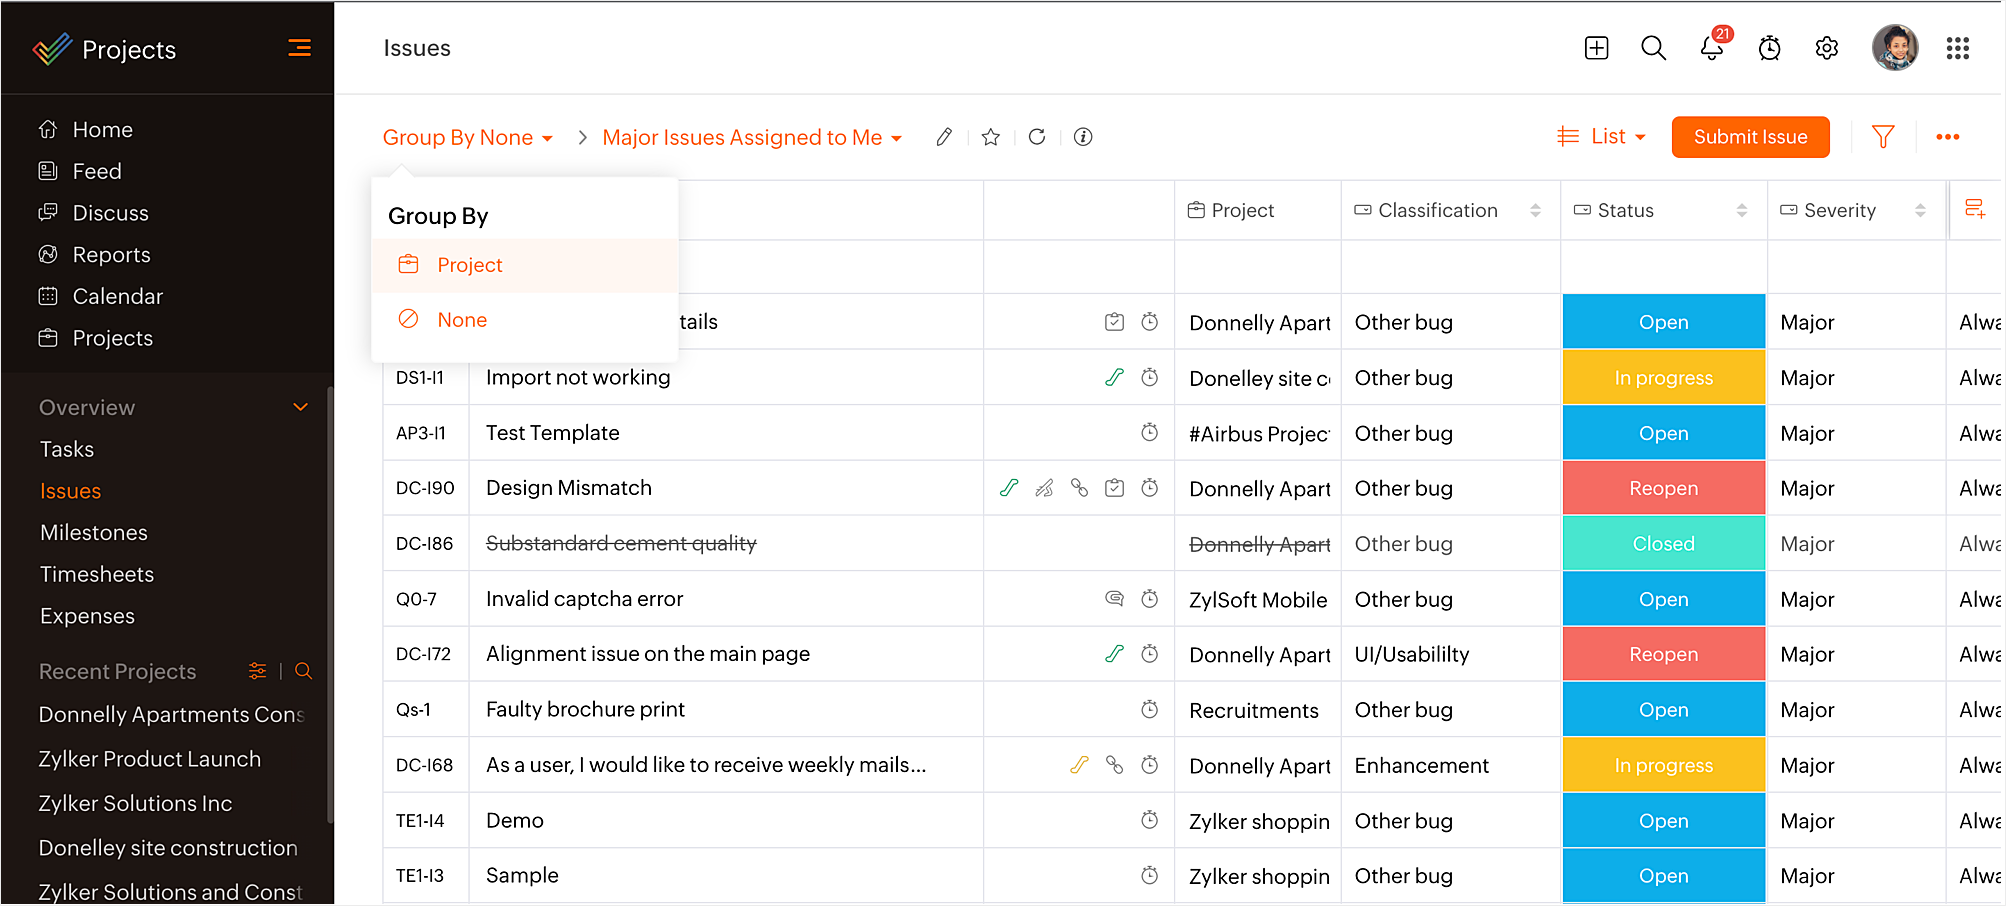2006x906 pixels.
Task: Collapse the sidebar with the hamburger toggle
Action: coord(299,48)
